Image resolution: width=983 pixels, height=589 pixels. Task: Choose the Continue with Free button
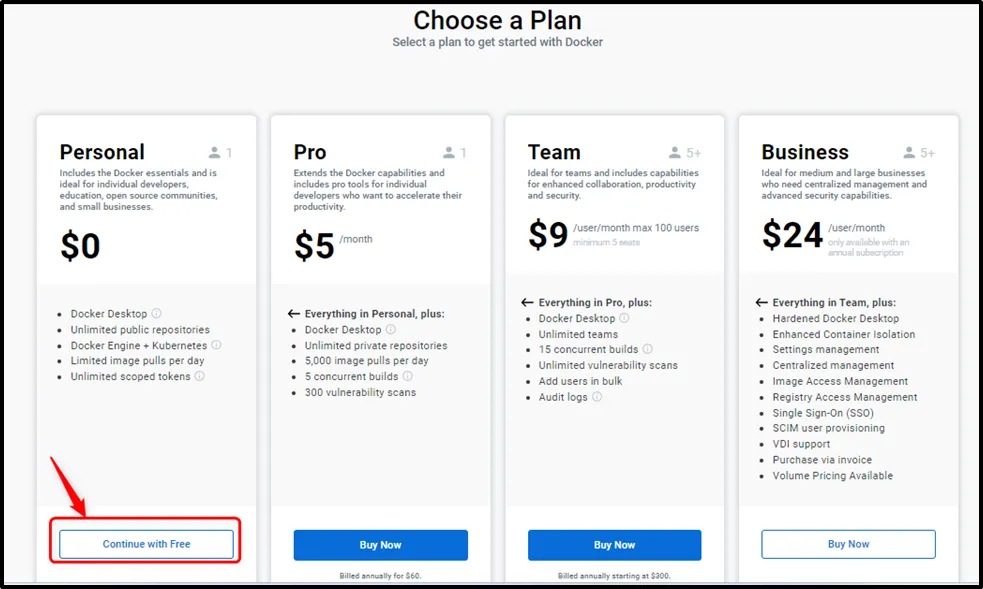146,544
